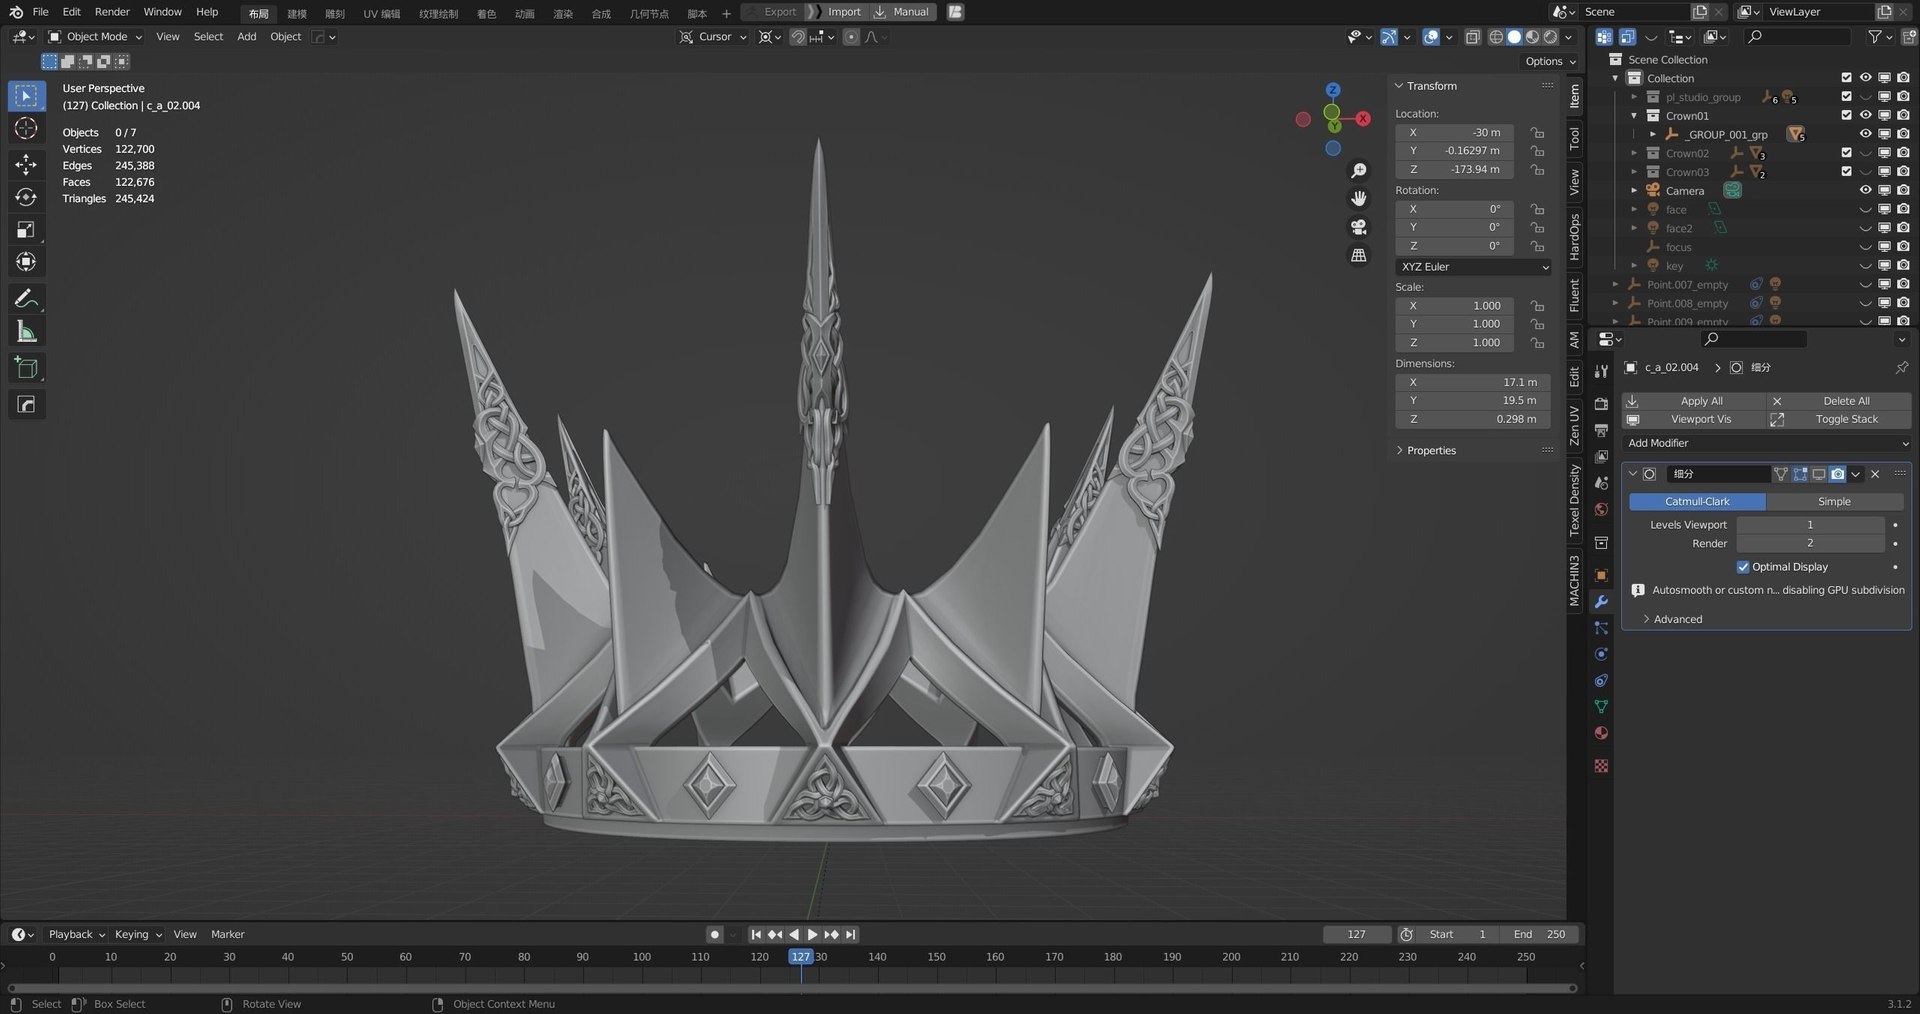Image resolution: width=1920 pixels, height=1014 pixels.
Task: Open the Render properties tab
Action: click(x=1601, y=404)
